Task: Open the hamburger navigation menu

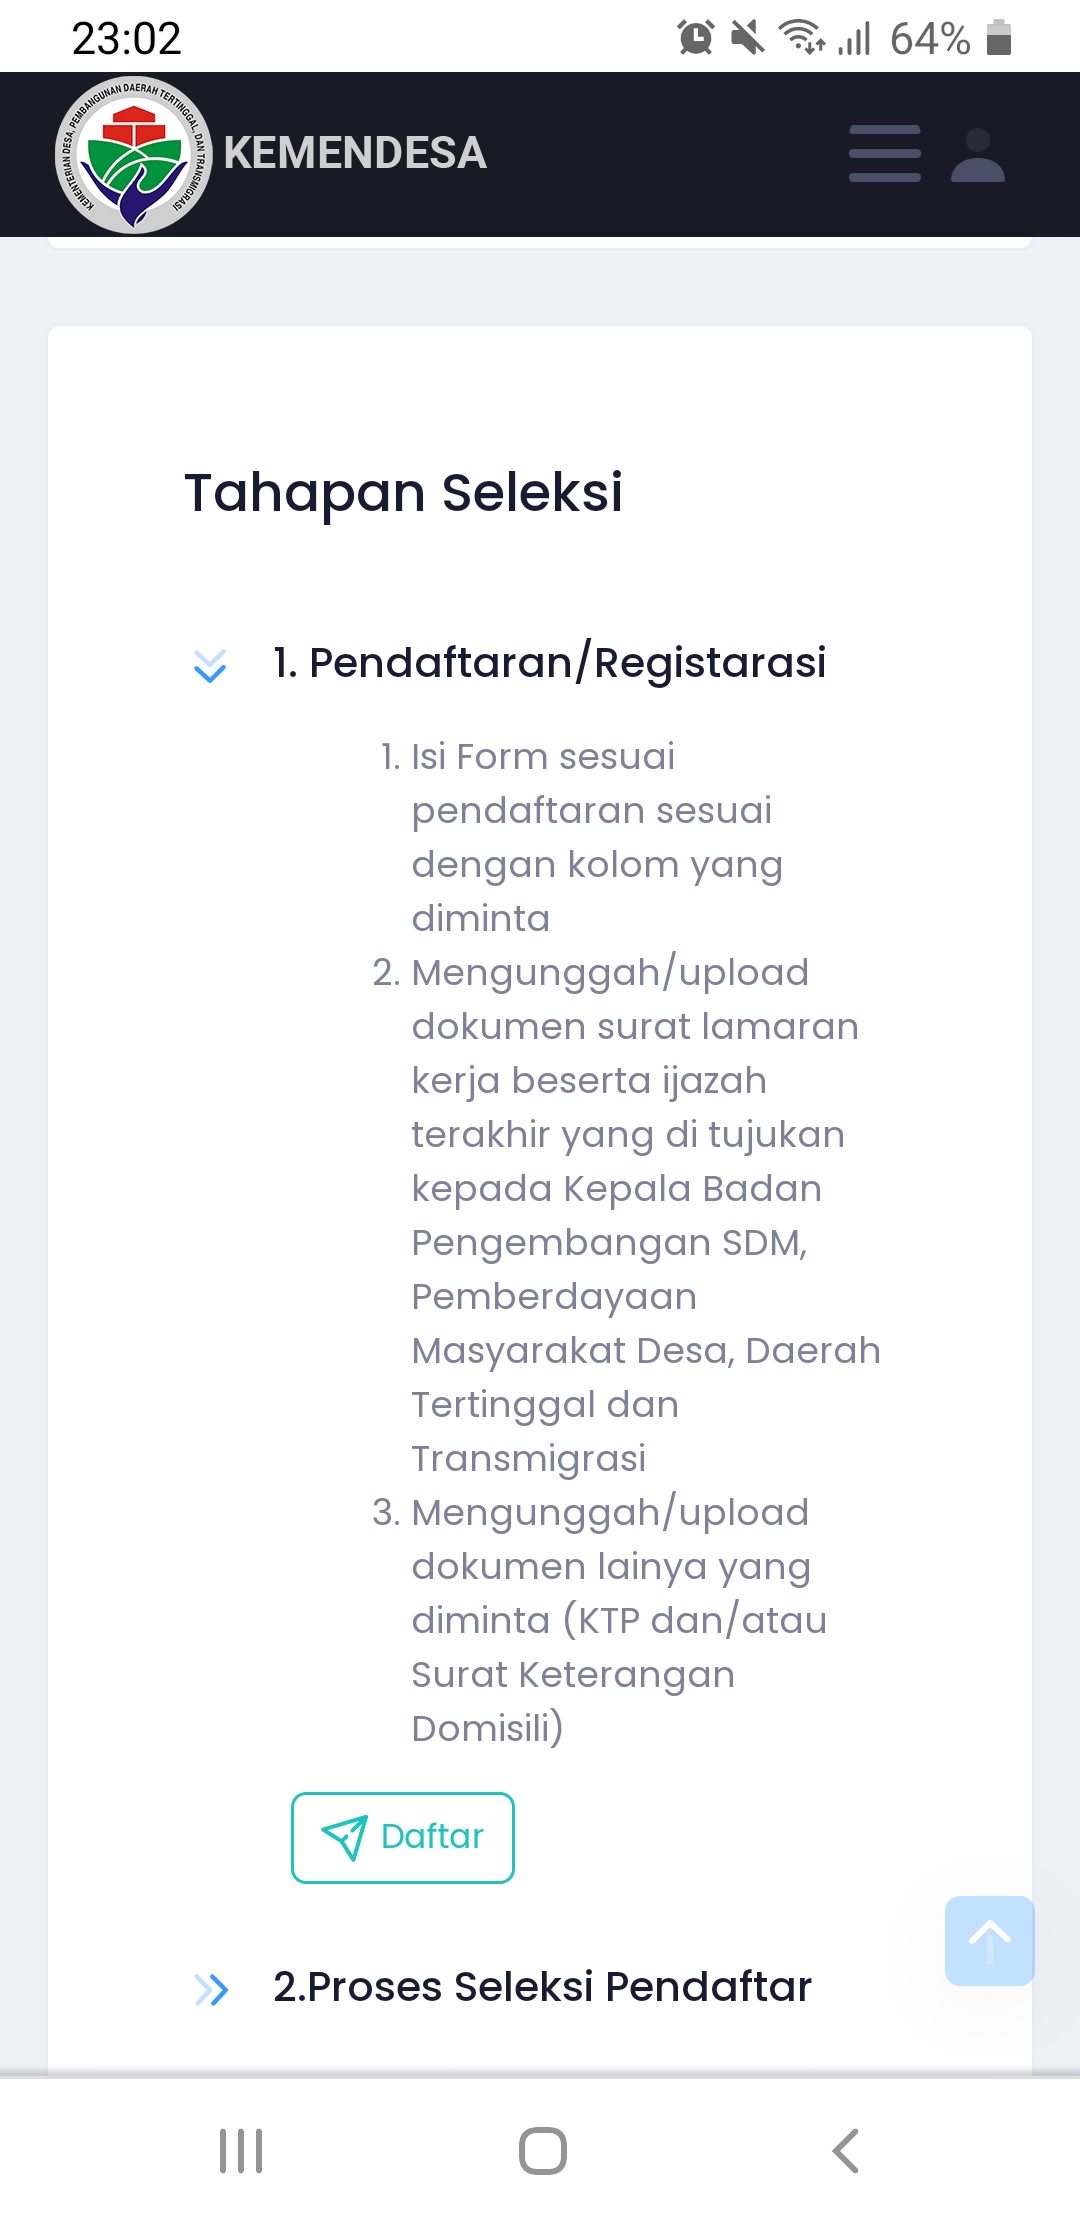Action: coord(884,154)
